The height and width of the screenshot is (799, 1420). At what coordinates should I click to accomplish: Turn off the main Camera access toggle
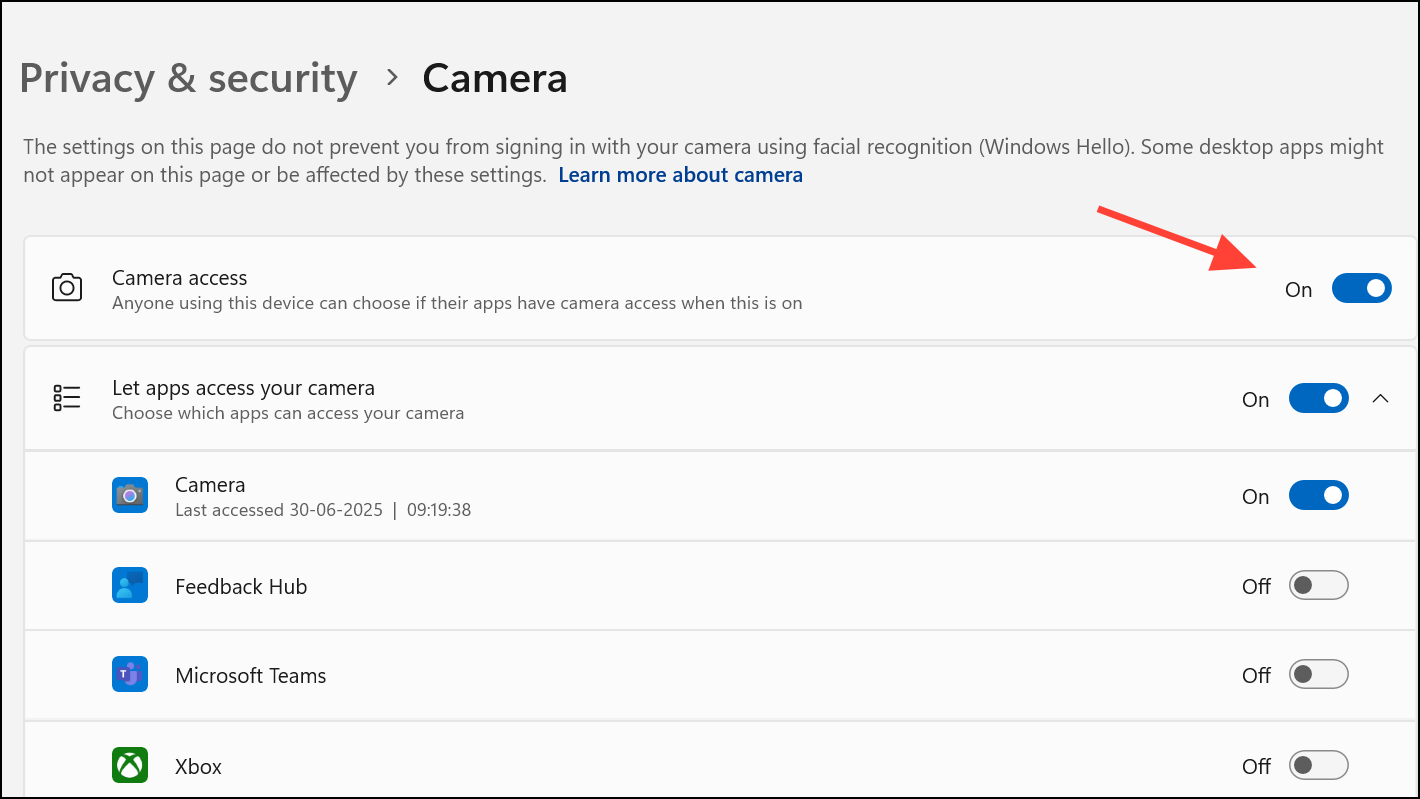[1361, 289]
